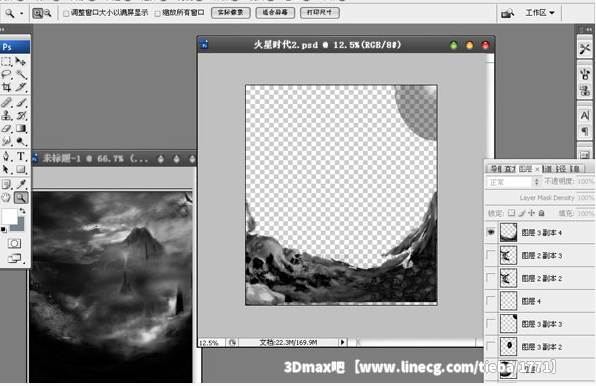Select the Smudge/Blur tool
The height and width of the screenshot is (386, 596).
pyautogui.click(x=6, y=141)
